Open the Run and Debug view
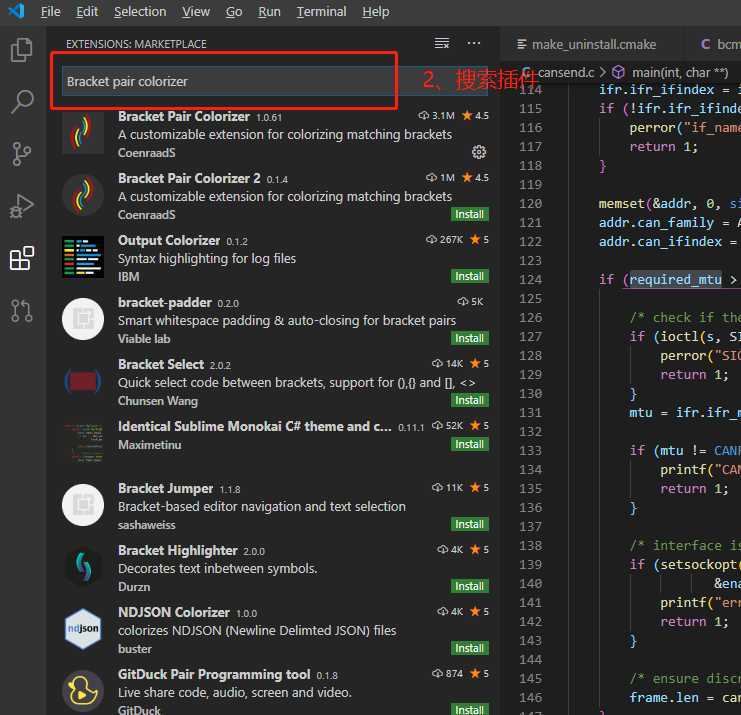The image size is (741, 715). [x=22, y=206]
